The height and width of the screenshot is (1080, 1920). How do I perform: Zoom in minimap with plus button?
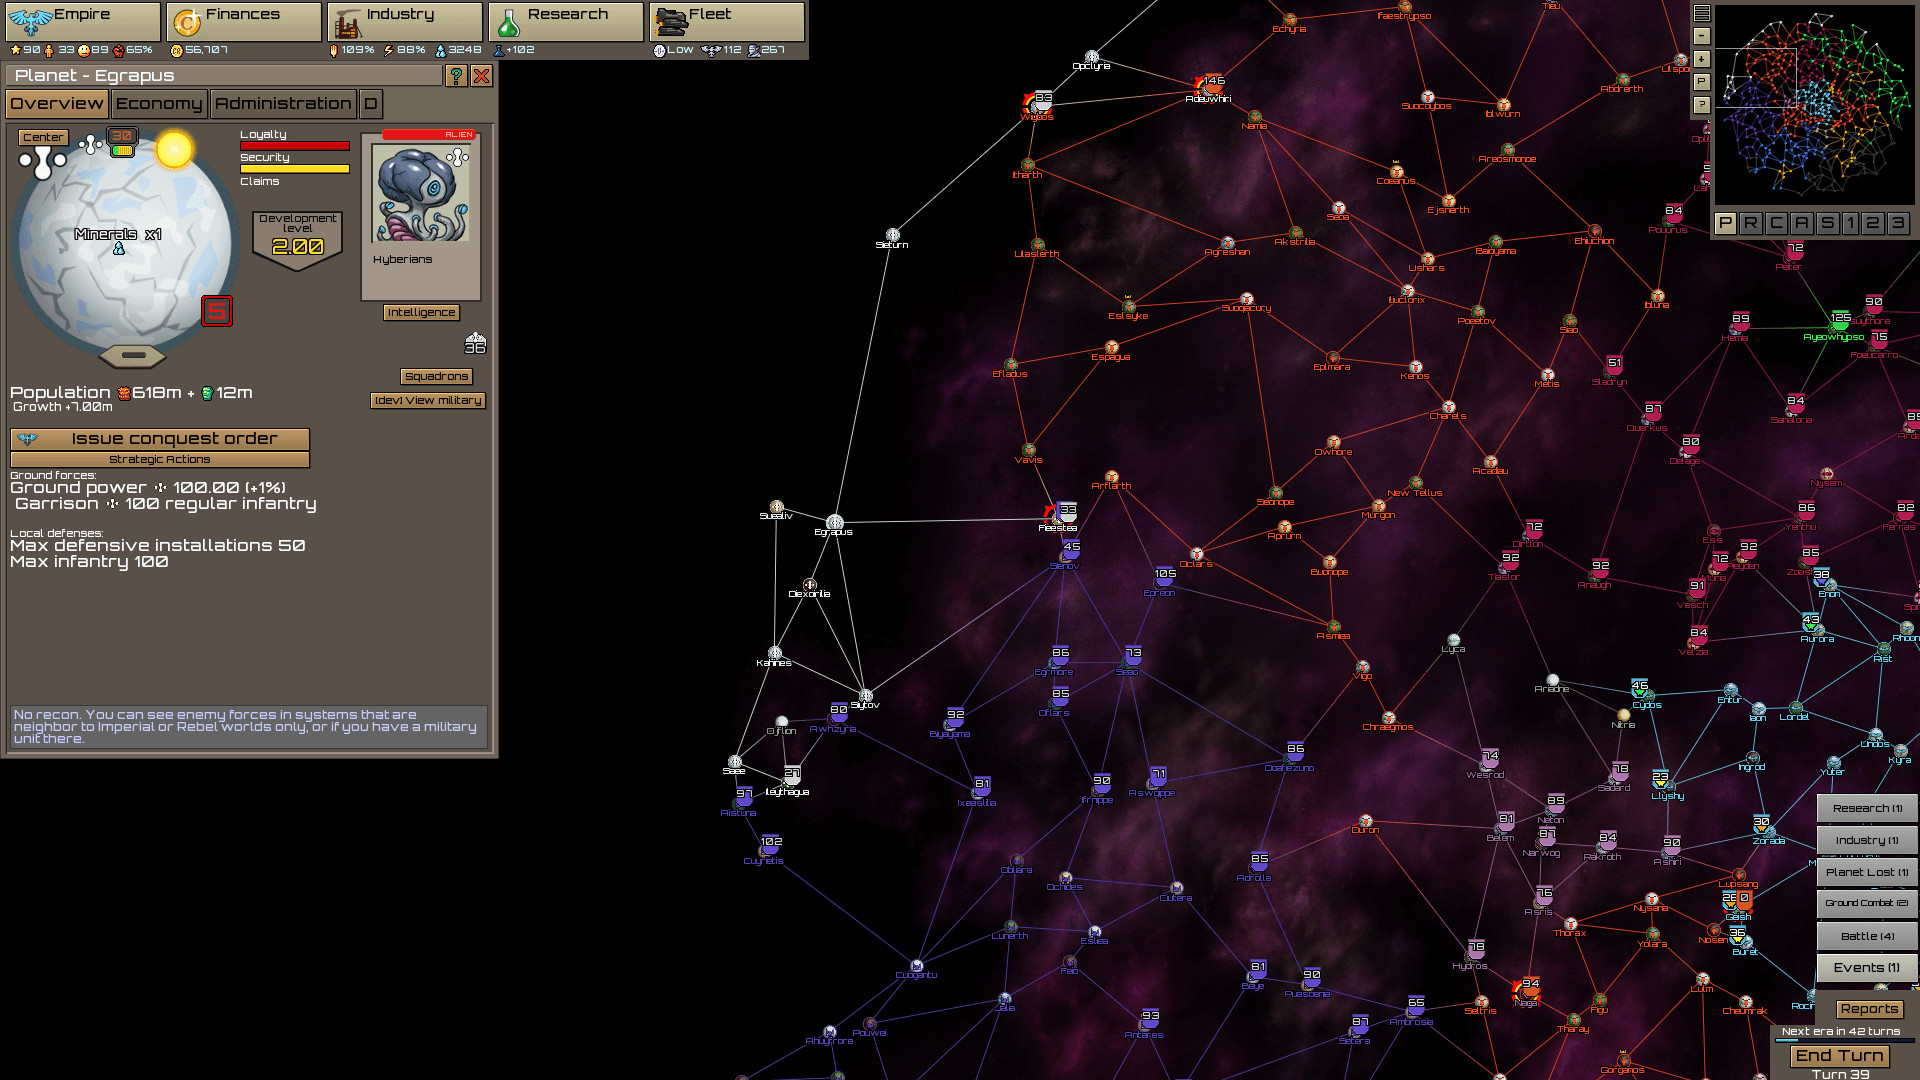(1702, 59)
